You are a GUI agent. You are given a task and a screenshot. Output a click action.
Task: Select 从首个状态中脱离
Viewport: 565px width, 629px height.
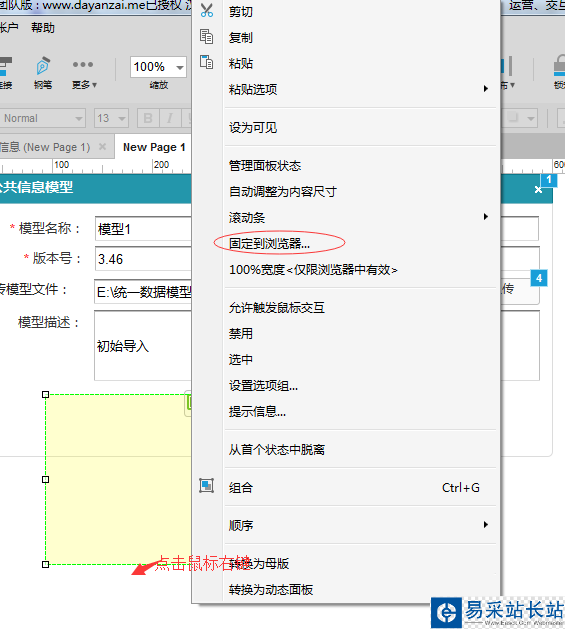coord(346,449)
